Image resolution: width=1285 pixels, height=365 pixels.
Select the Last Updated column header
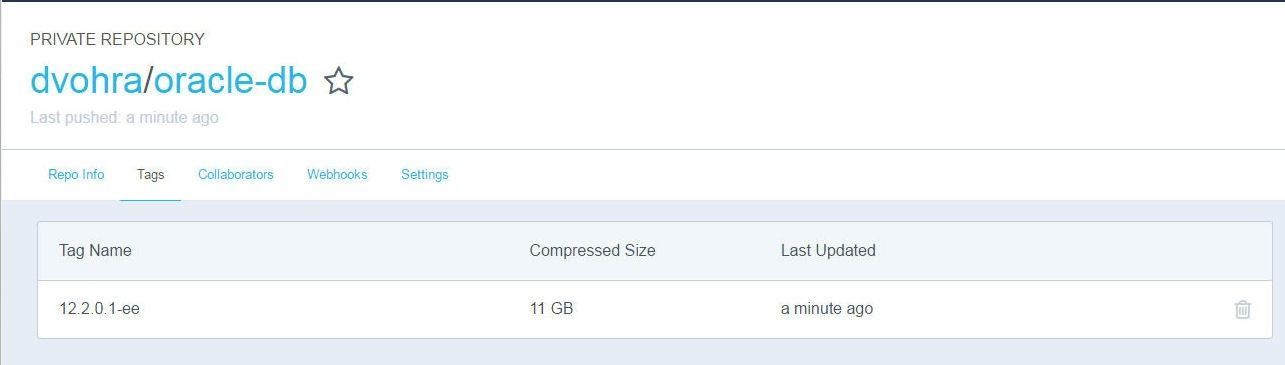pos(828,250)
